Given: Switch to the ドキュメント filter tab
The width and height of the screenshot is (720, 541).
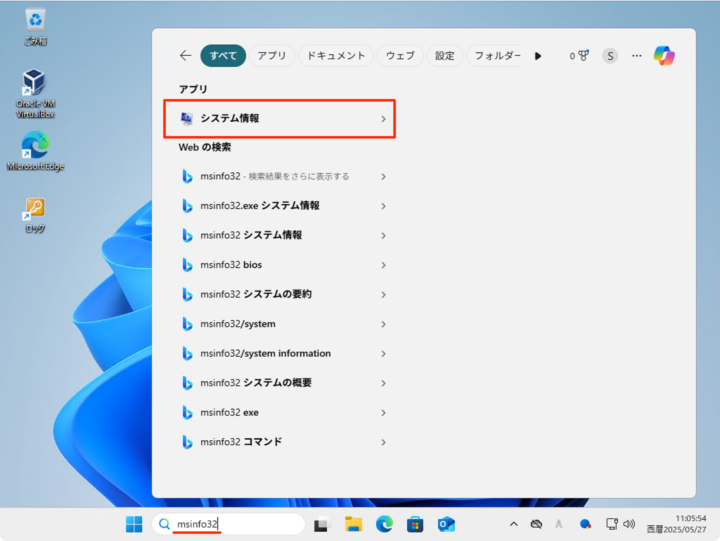Looking at the screenshot, I should pos(336,56).
